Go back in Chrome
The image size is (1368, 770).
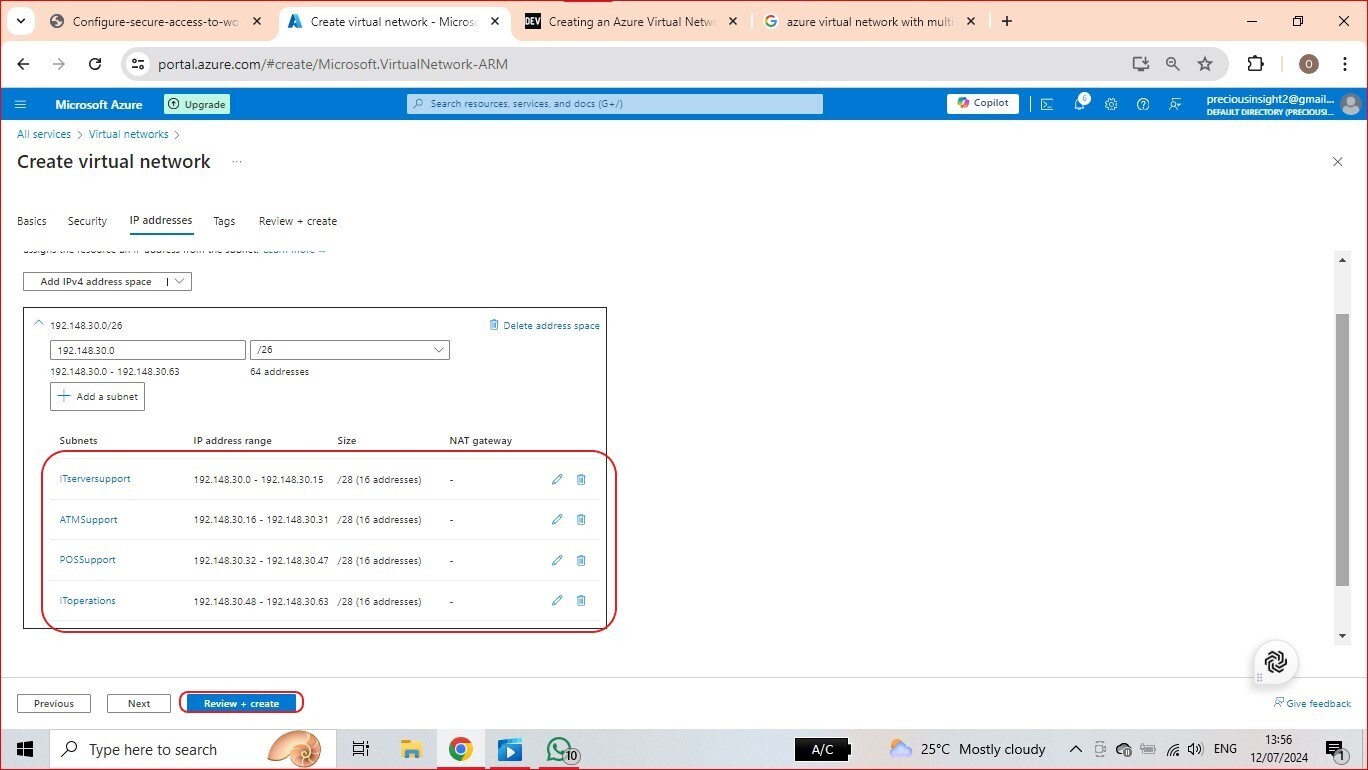point(23,64)
